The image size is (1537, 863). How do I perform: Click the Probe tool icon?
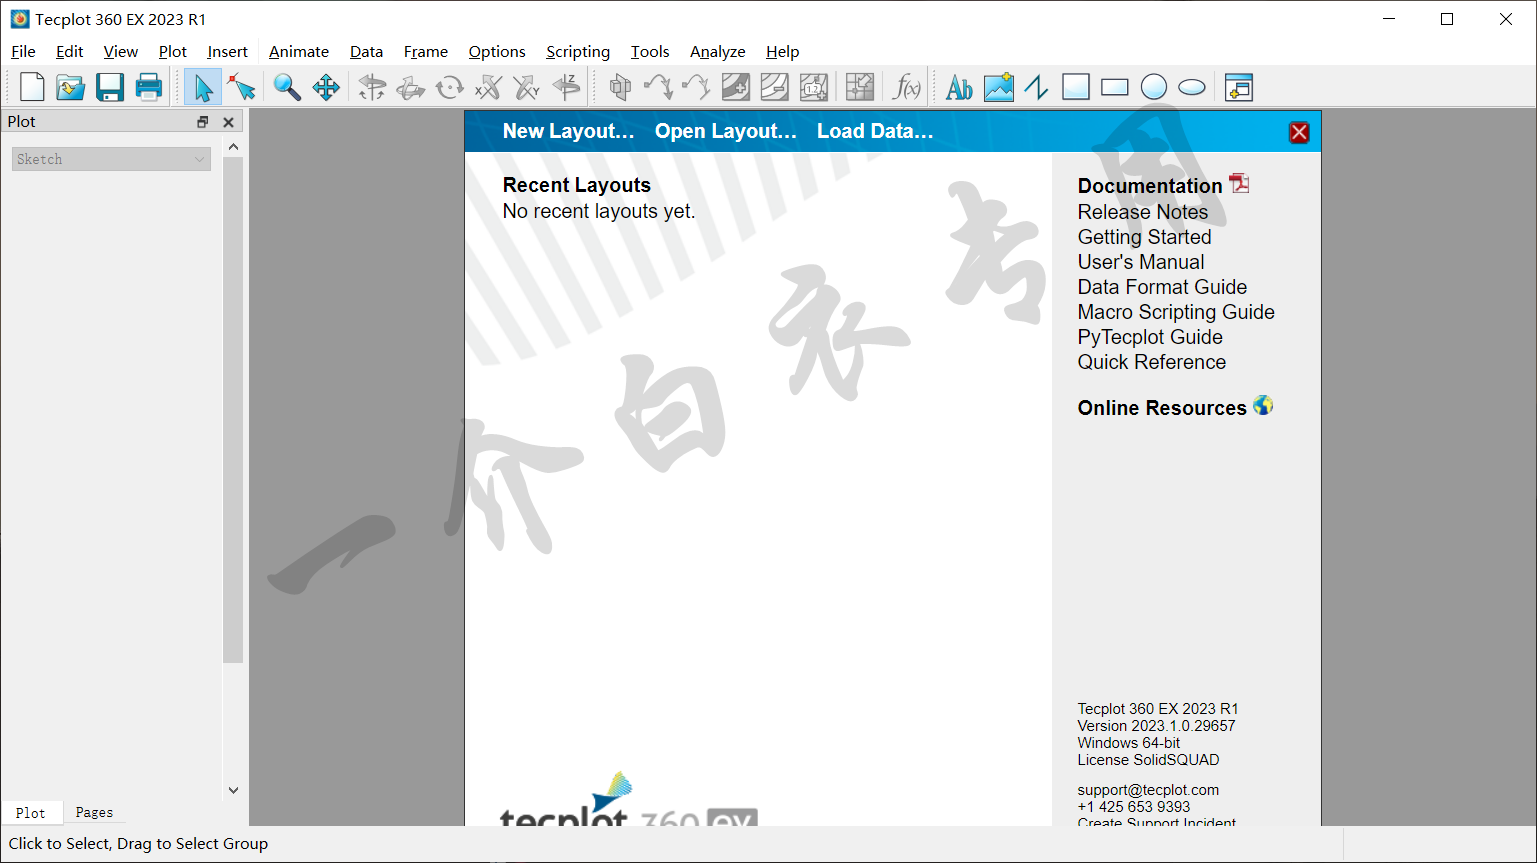tap(860, 88)
